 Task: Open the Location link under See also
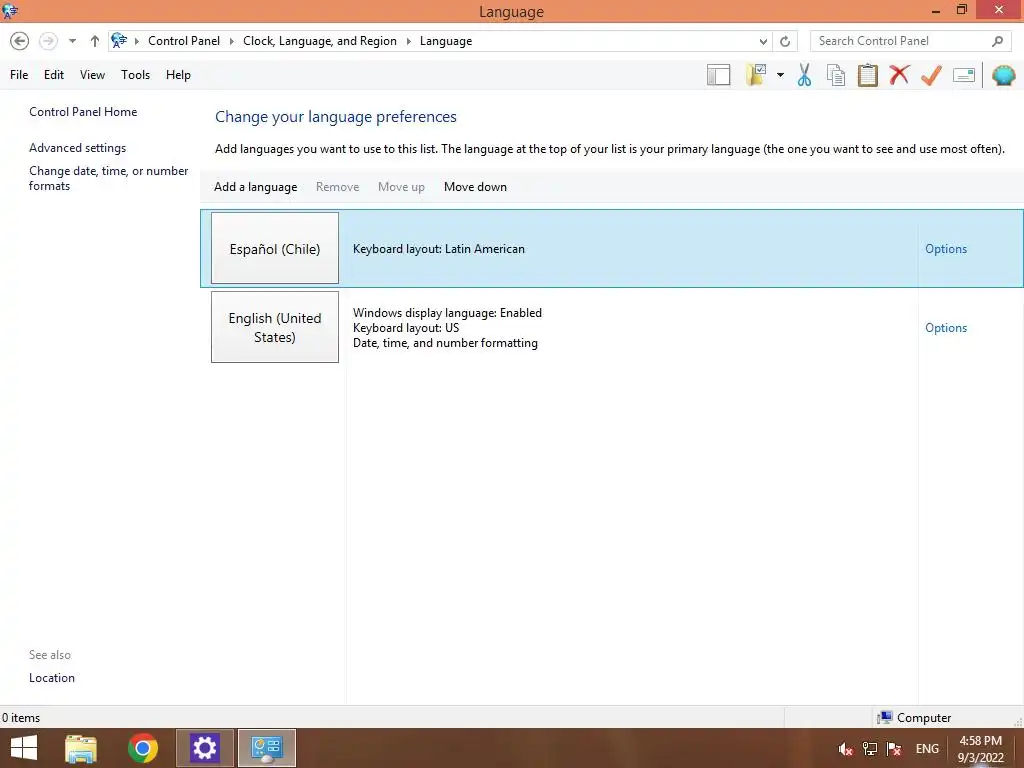pos(52,678)
